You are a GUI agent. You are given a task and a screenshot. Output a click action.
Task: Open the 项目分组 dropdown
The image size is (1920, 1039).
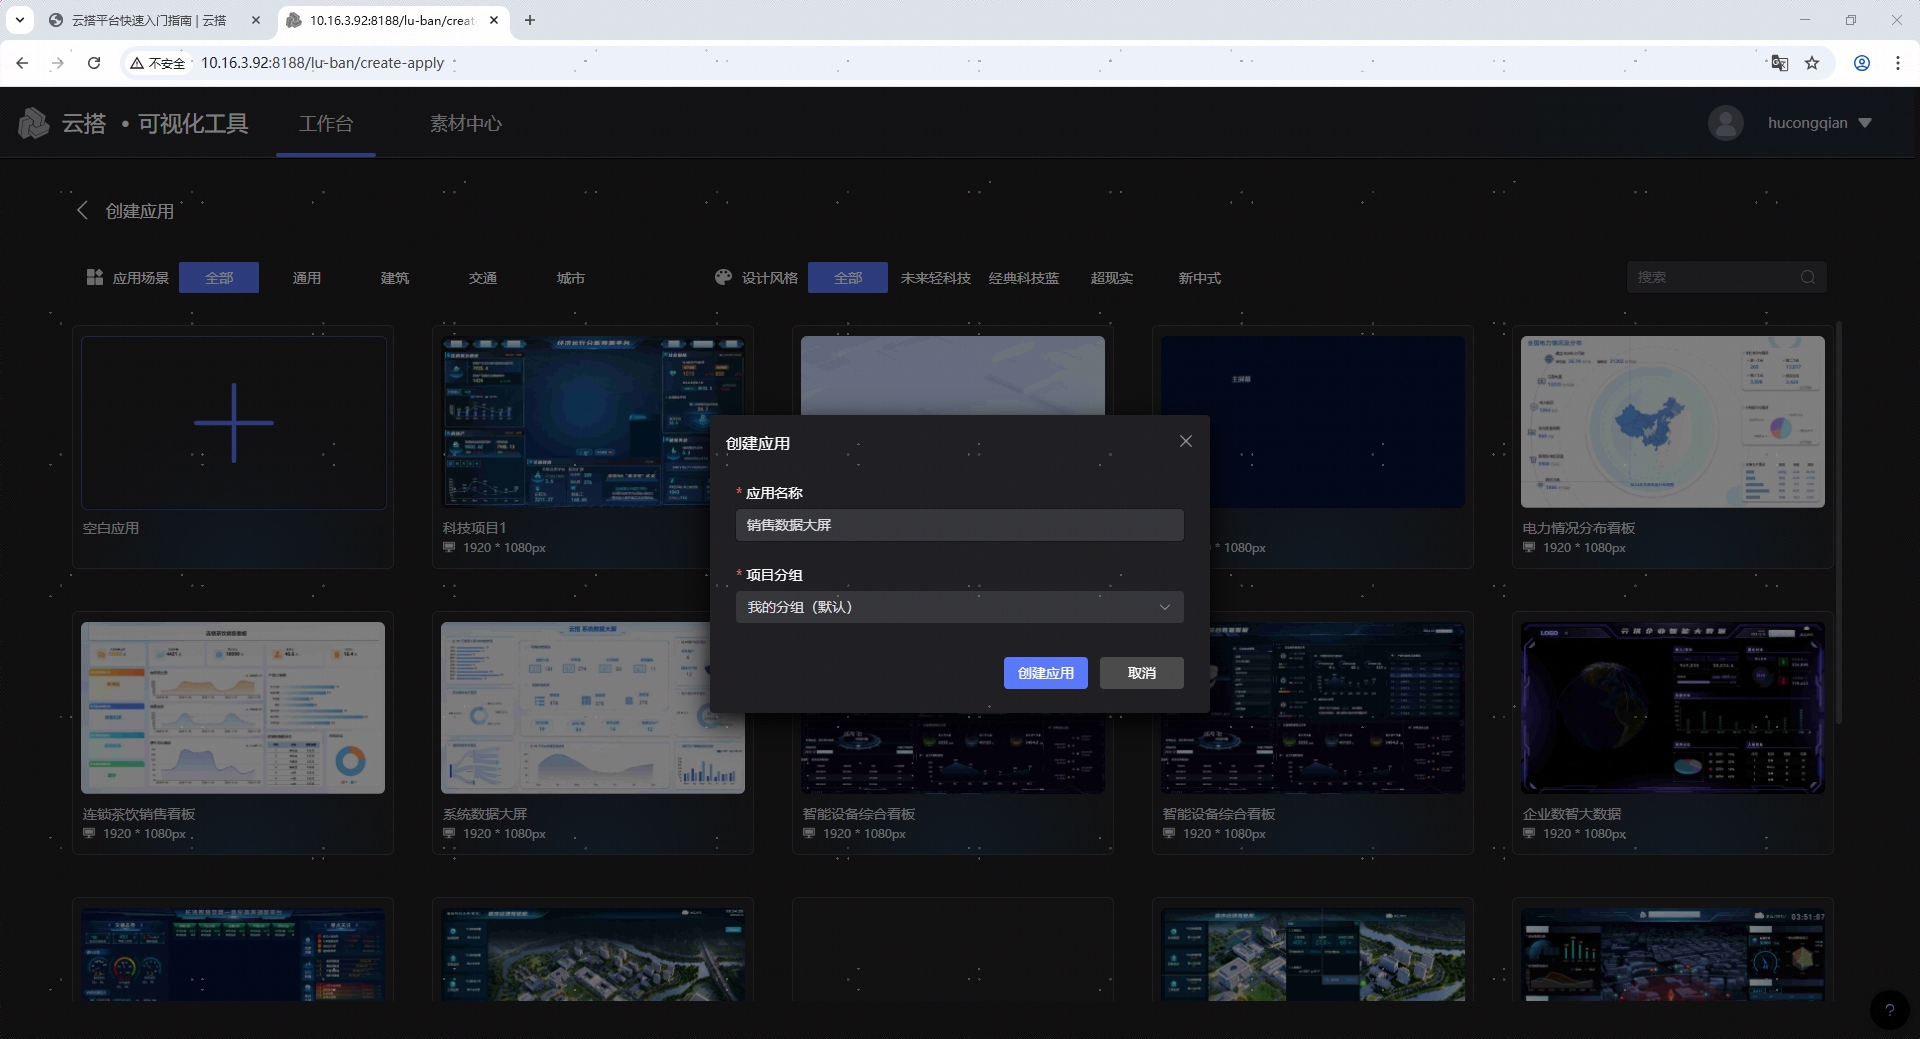point(960,607)
